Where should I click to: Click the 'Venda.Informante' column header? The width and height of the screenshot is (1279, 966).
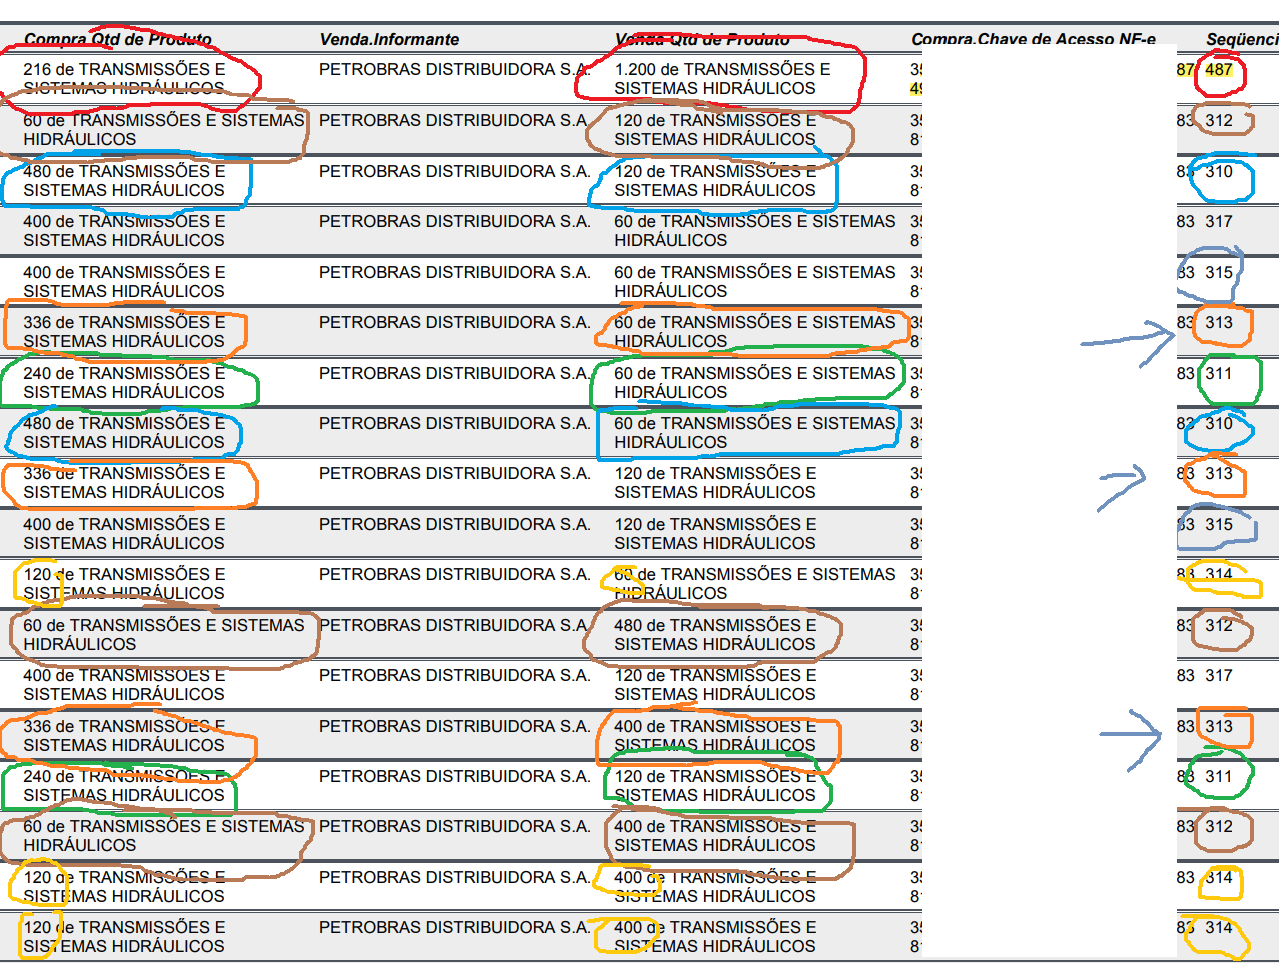[389, 39]
